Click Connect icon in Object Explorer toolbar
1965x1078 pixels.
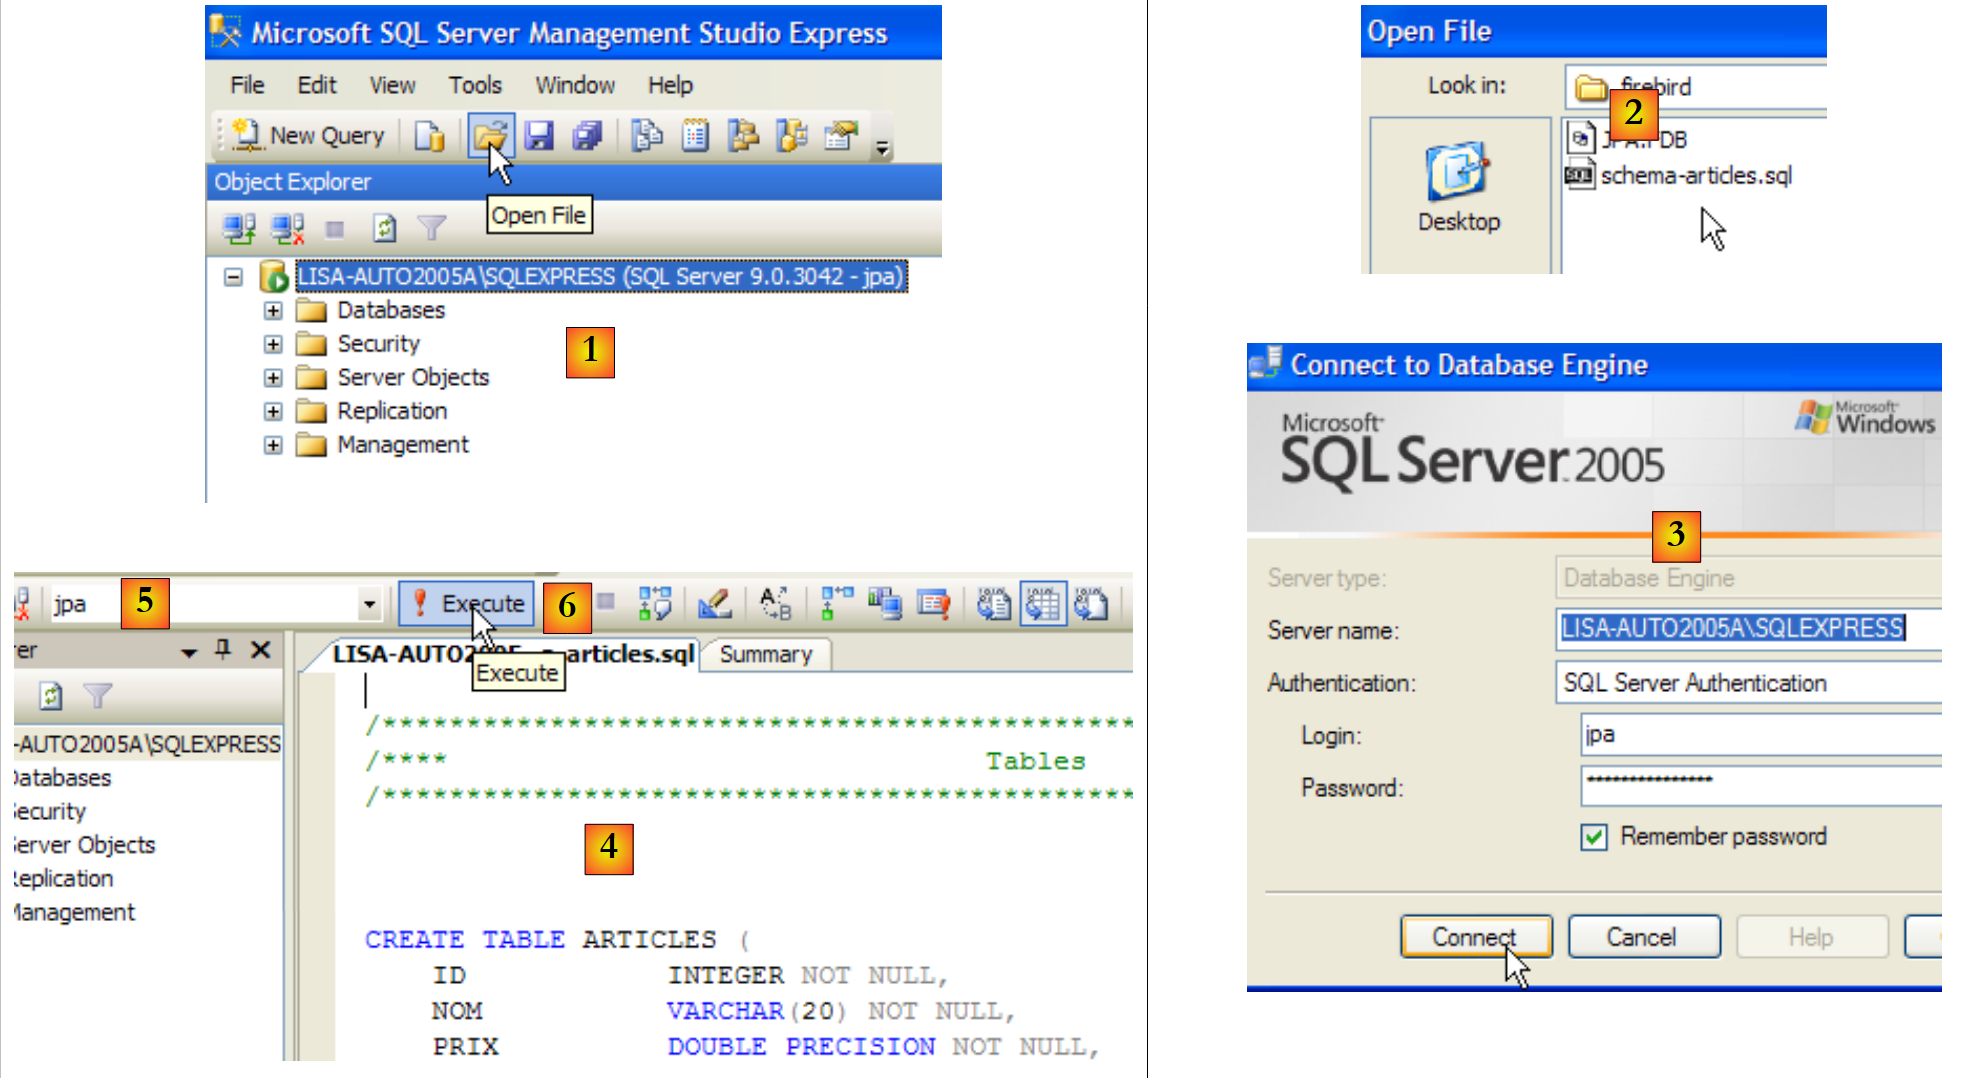point(239,229)
